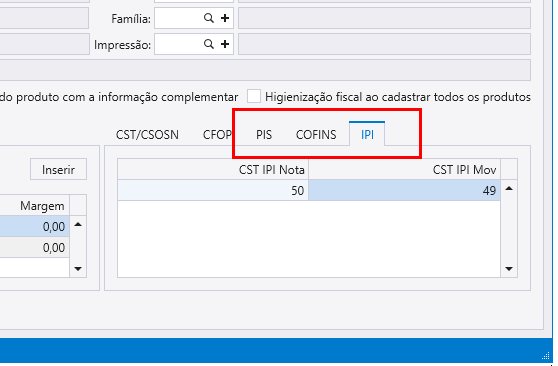Click the Inserir button
Image resolution: width=558 pixels, height=366 pixels.
(x=58, y=169)
